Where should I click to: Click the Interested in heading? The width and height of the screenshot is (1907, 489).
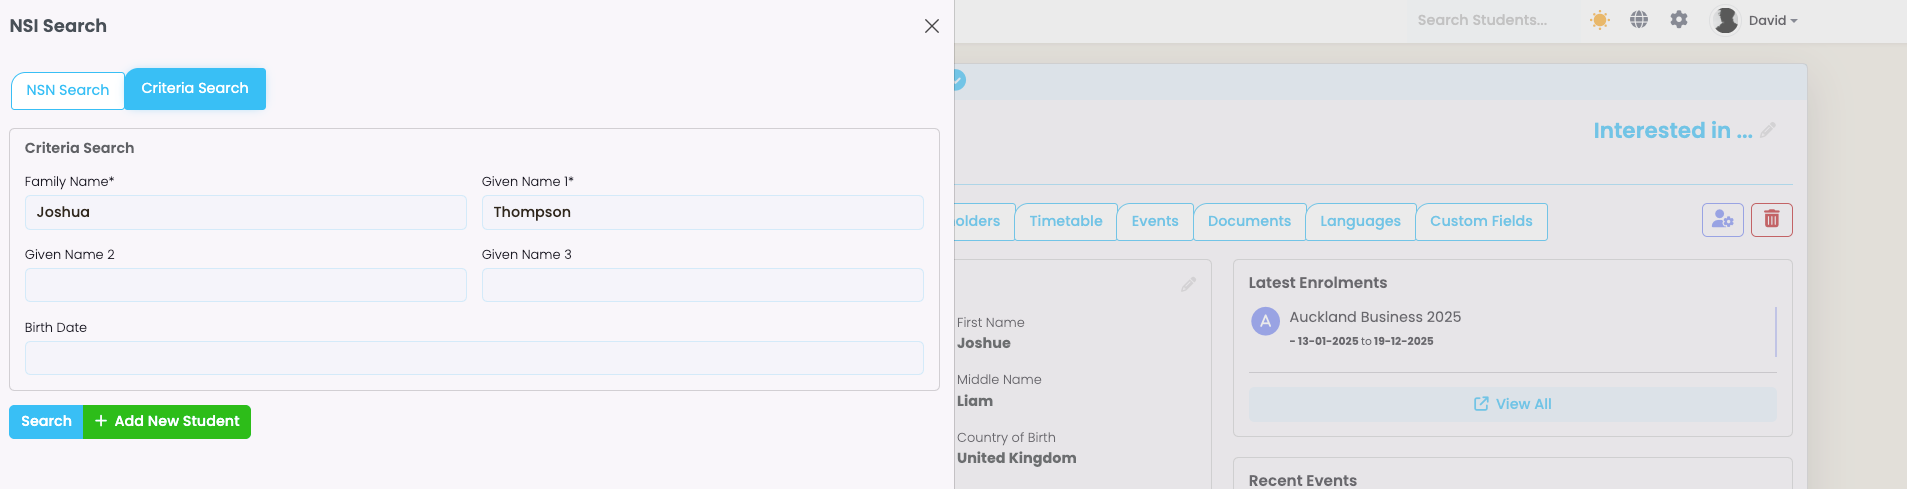(x=1672, y=131)
